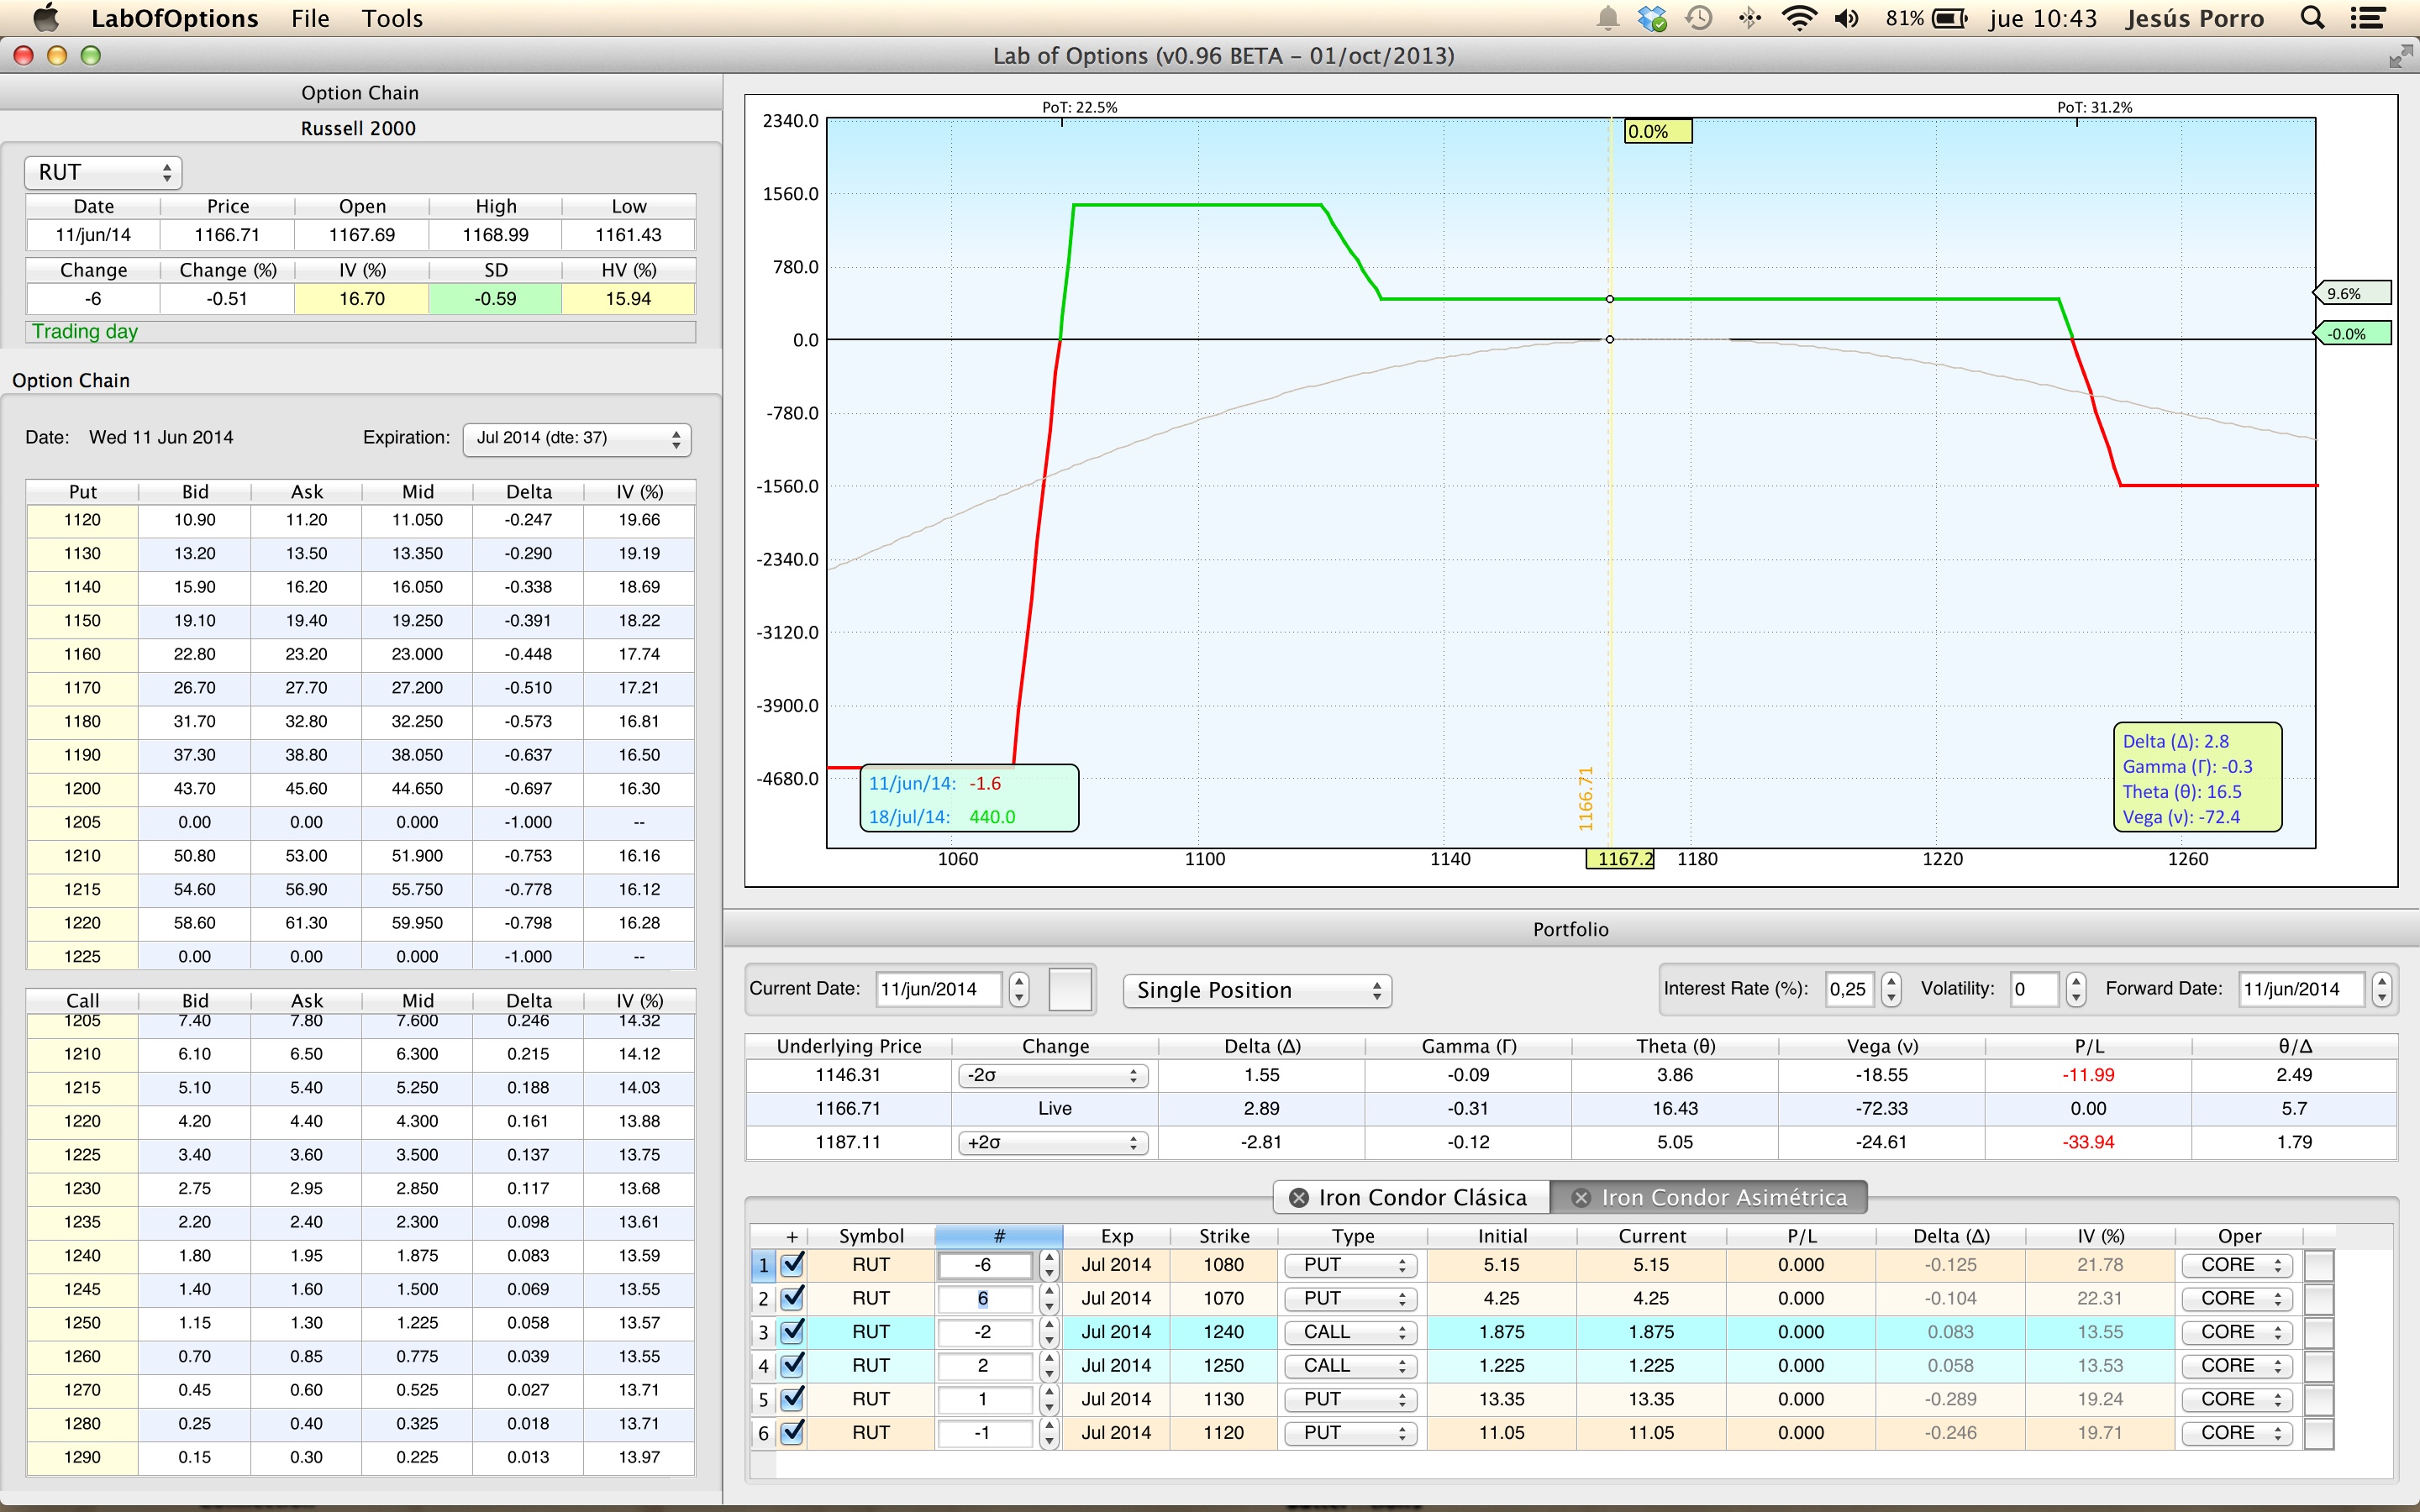Close the Iron Condor Asimétrica tab icon

tap(1581, 1197)
